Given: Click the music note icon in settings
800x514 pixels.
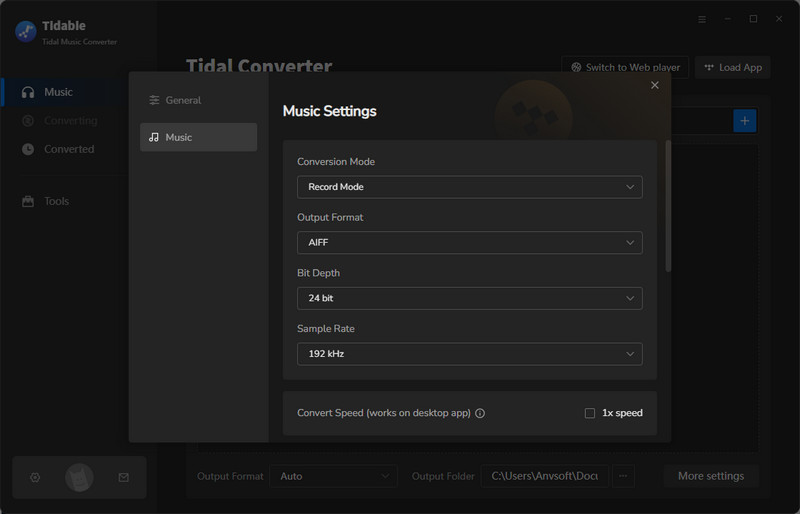Looking at the screenshot, I should (154, 137).
